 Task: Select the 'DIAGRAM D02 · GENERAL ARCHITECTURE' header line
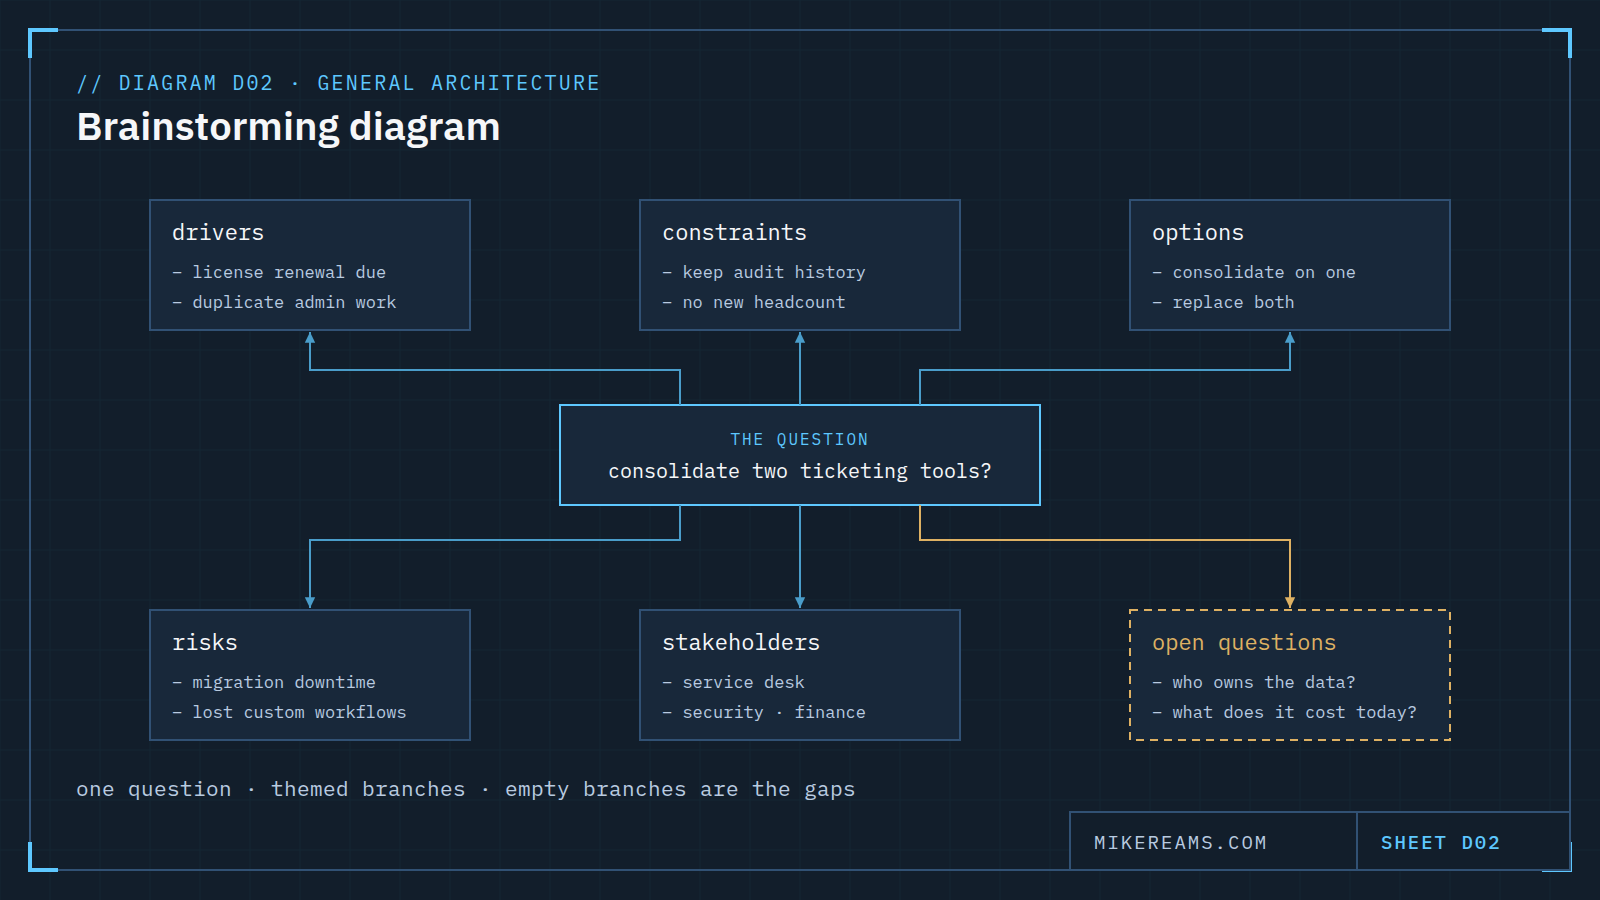click(x=338, y=83)
